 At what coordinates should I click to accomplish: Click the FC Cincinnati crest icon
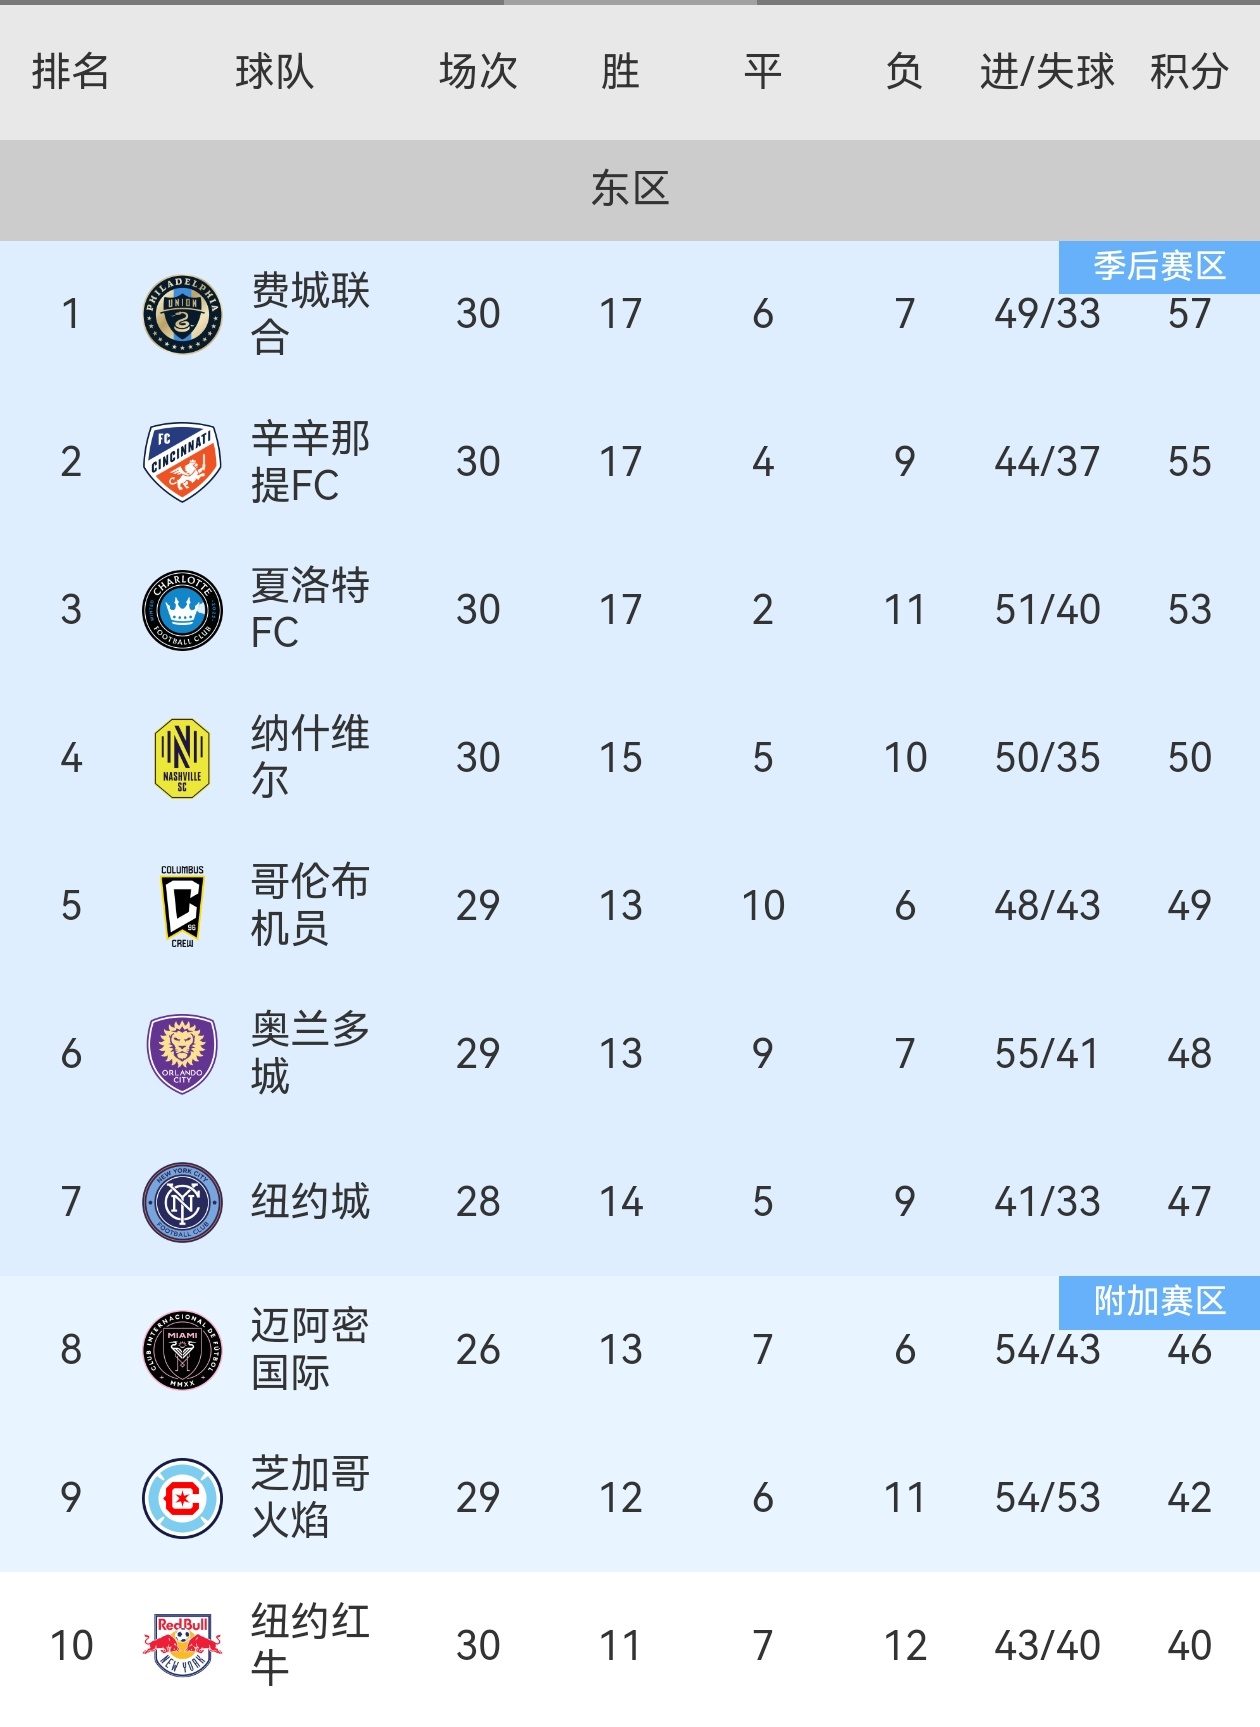click(x=182, y=462)
